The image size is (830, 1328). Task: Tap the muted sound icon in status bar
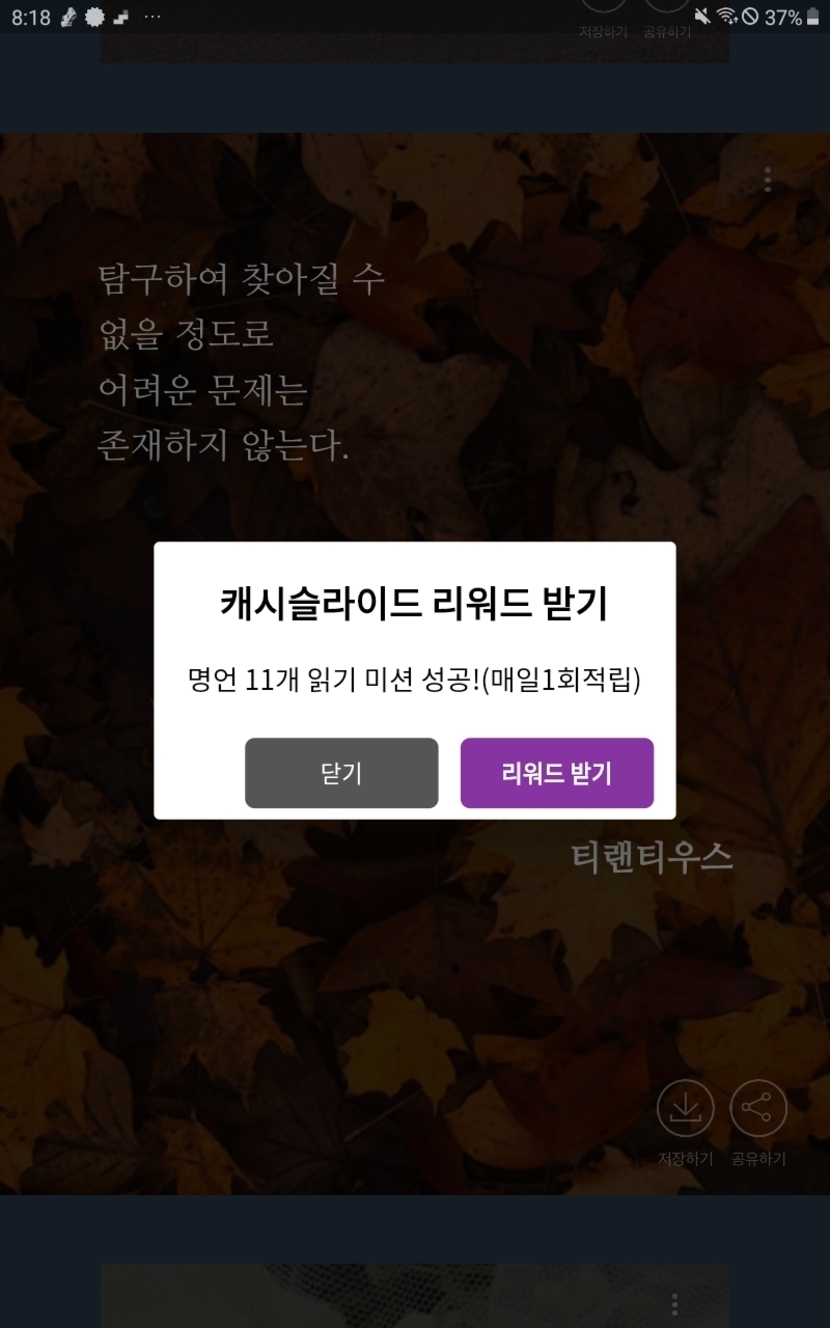click(x=702, y=17)
